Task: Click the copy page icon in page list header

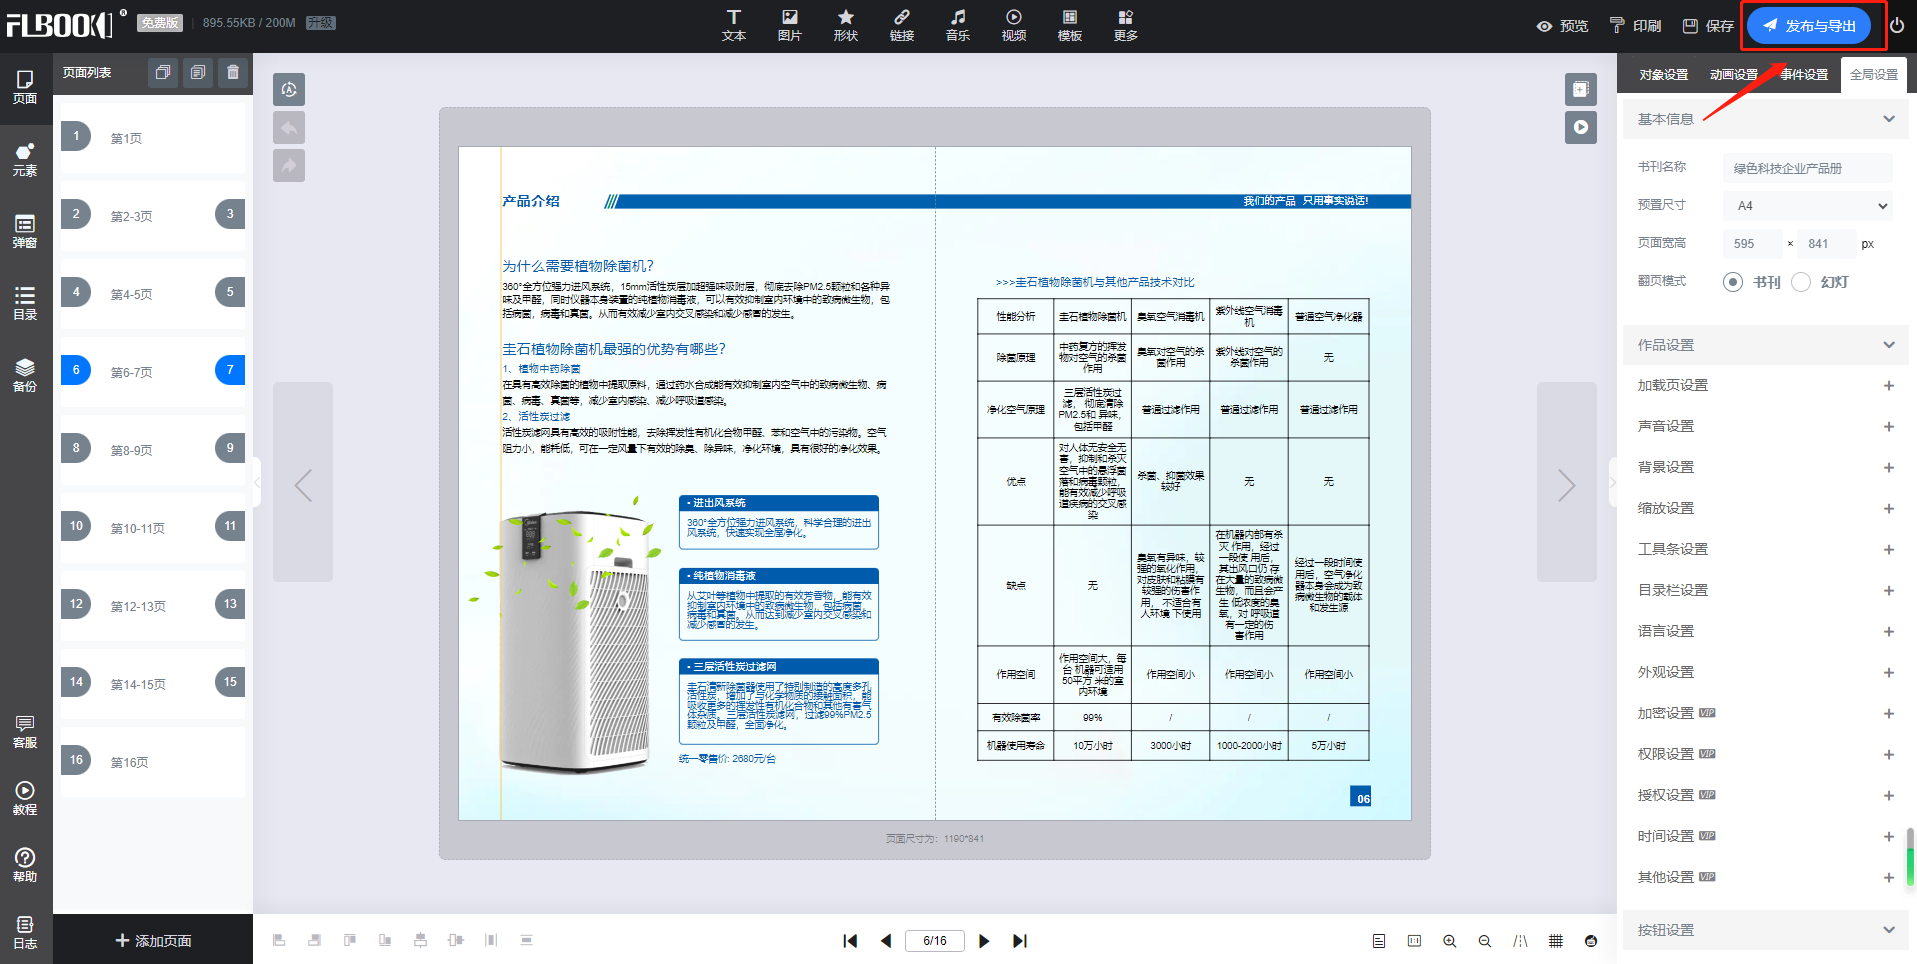Action: coord(163,72)
